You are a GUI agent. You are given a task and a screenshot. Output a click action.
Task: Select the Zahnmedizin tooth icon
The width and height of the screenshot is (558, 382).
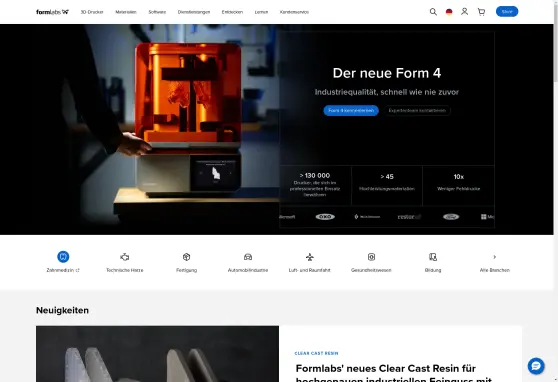pyautogui.click(x=63, y=257)
